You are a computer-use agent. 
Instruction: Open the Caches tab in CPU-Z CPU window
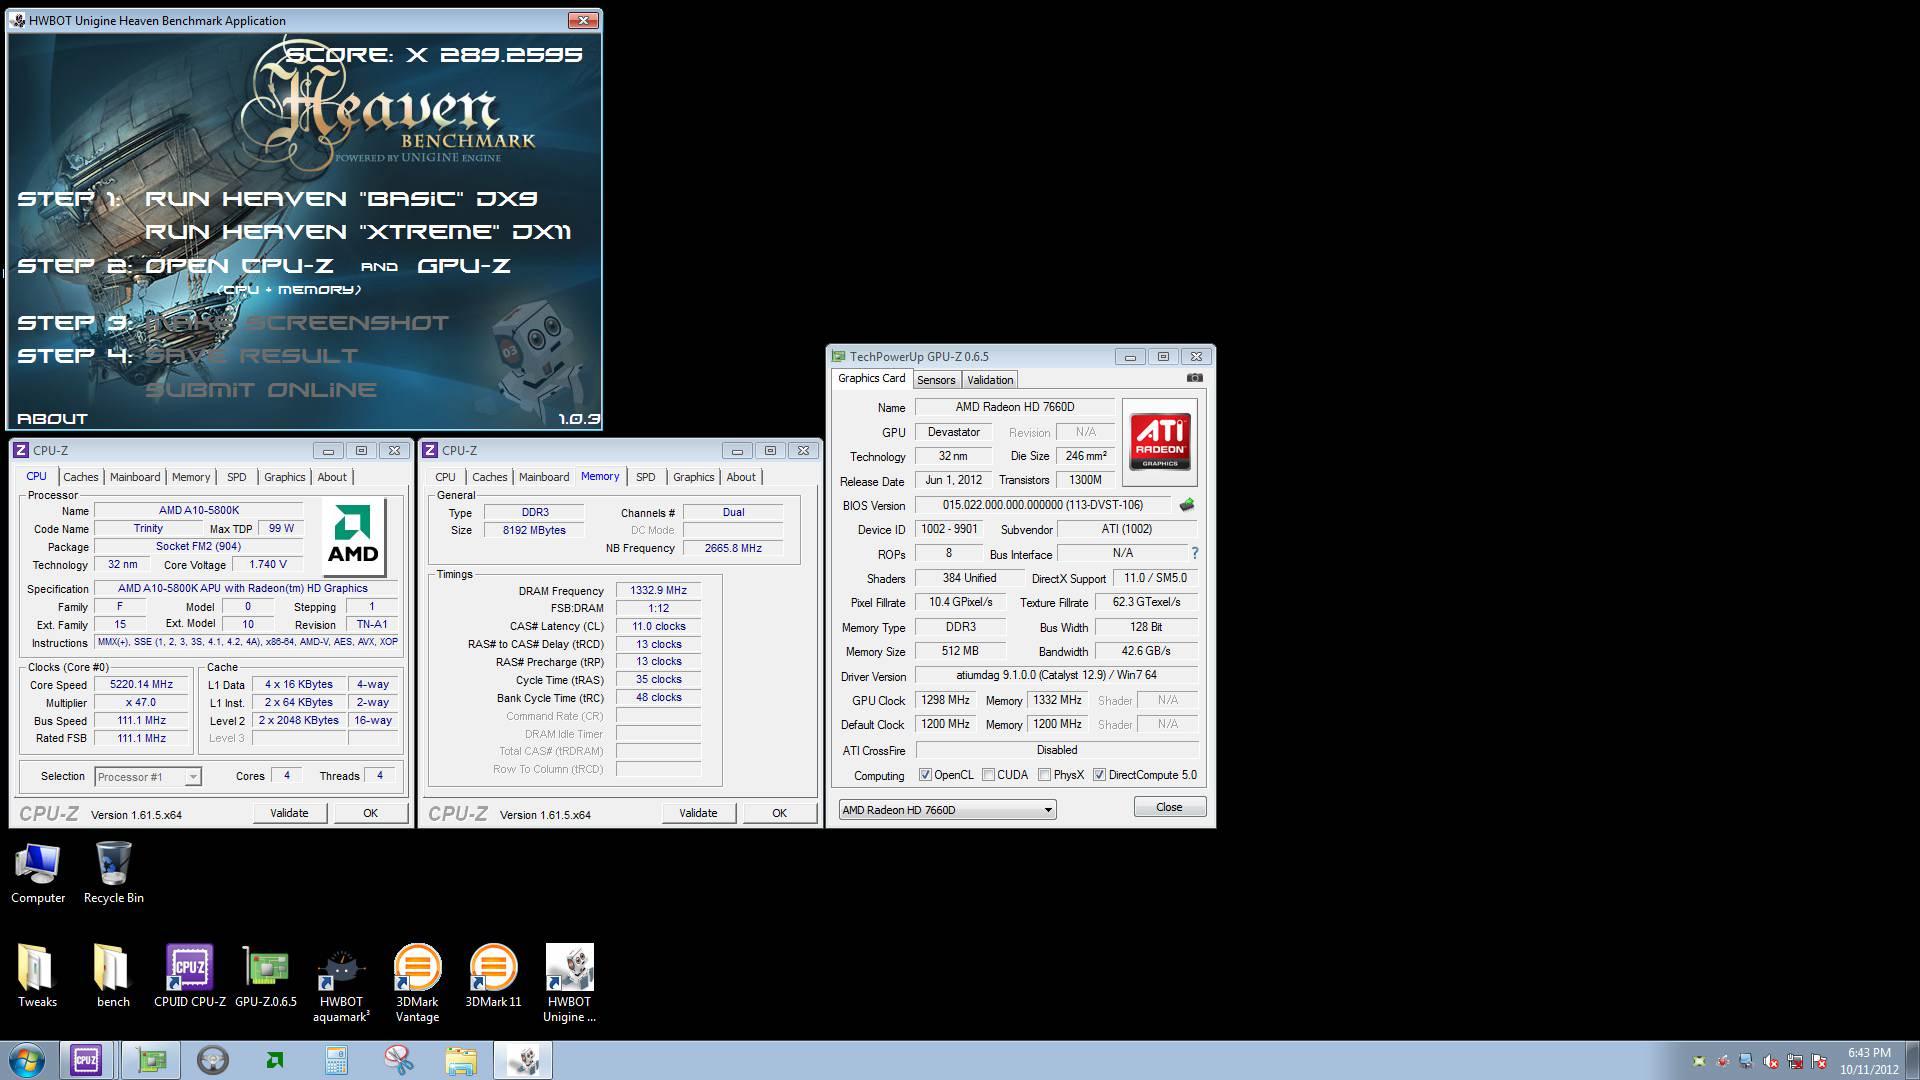coord(81,477)
